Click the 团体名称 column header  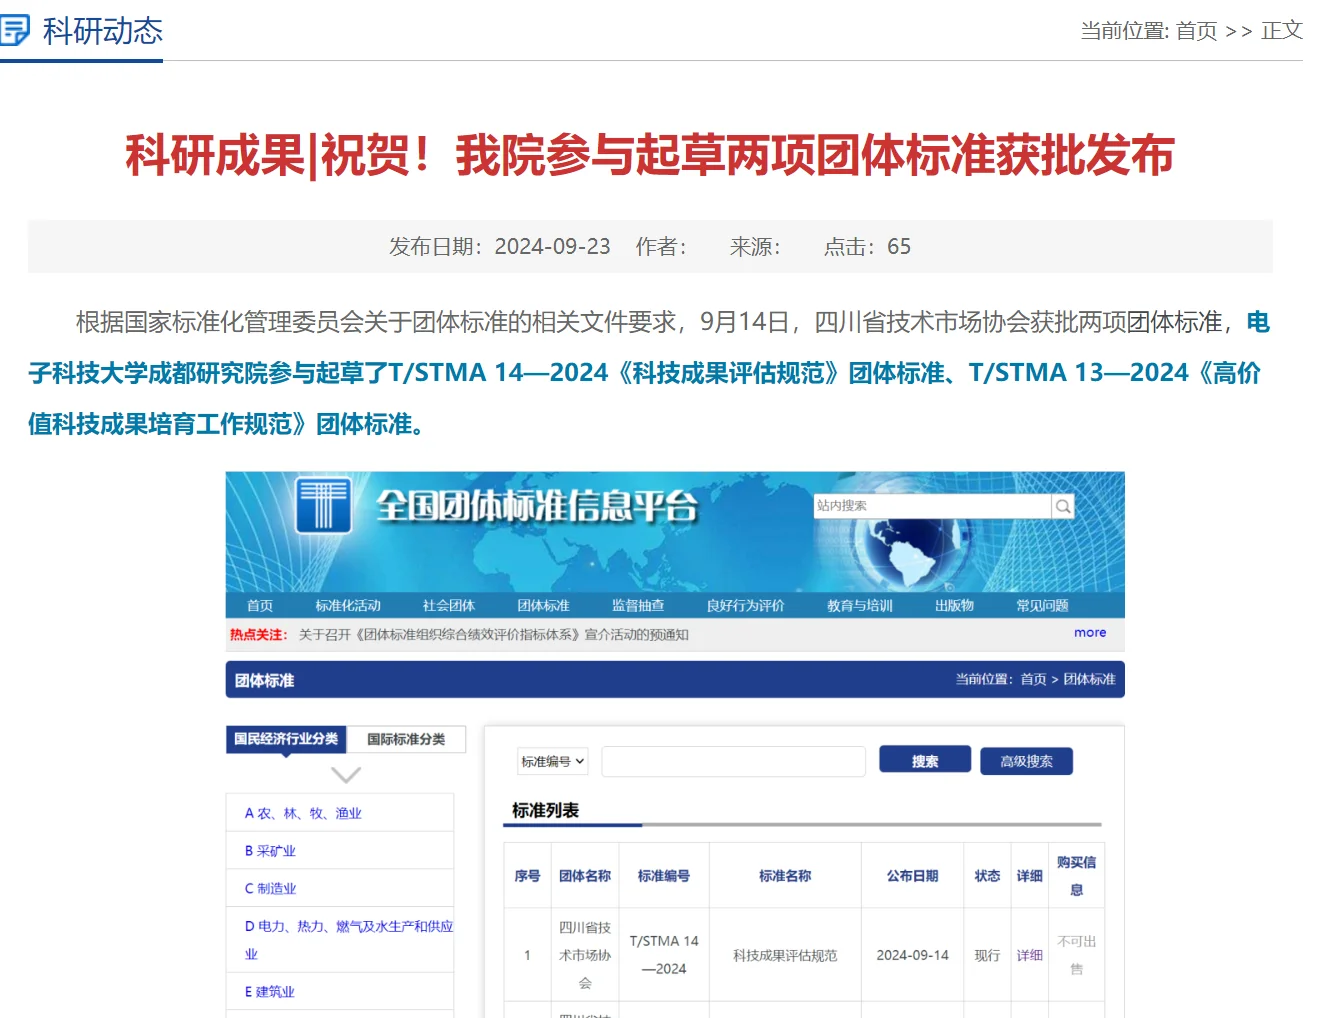tap(585, 876)
